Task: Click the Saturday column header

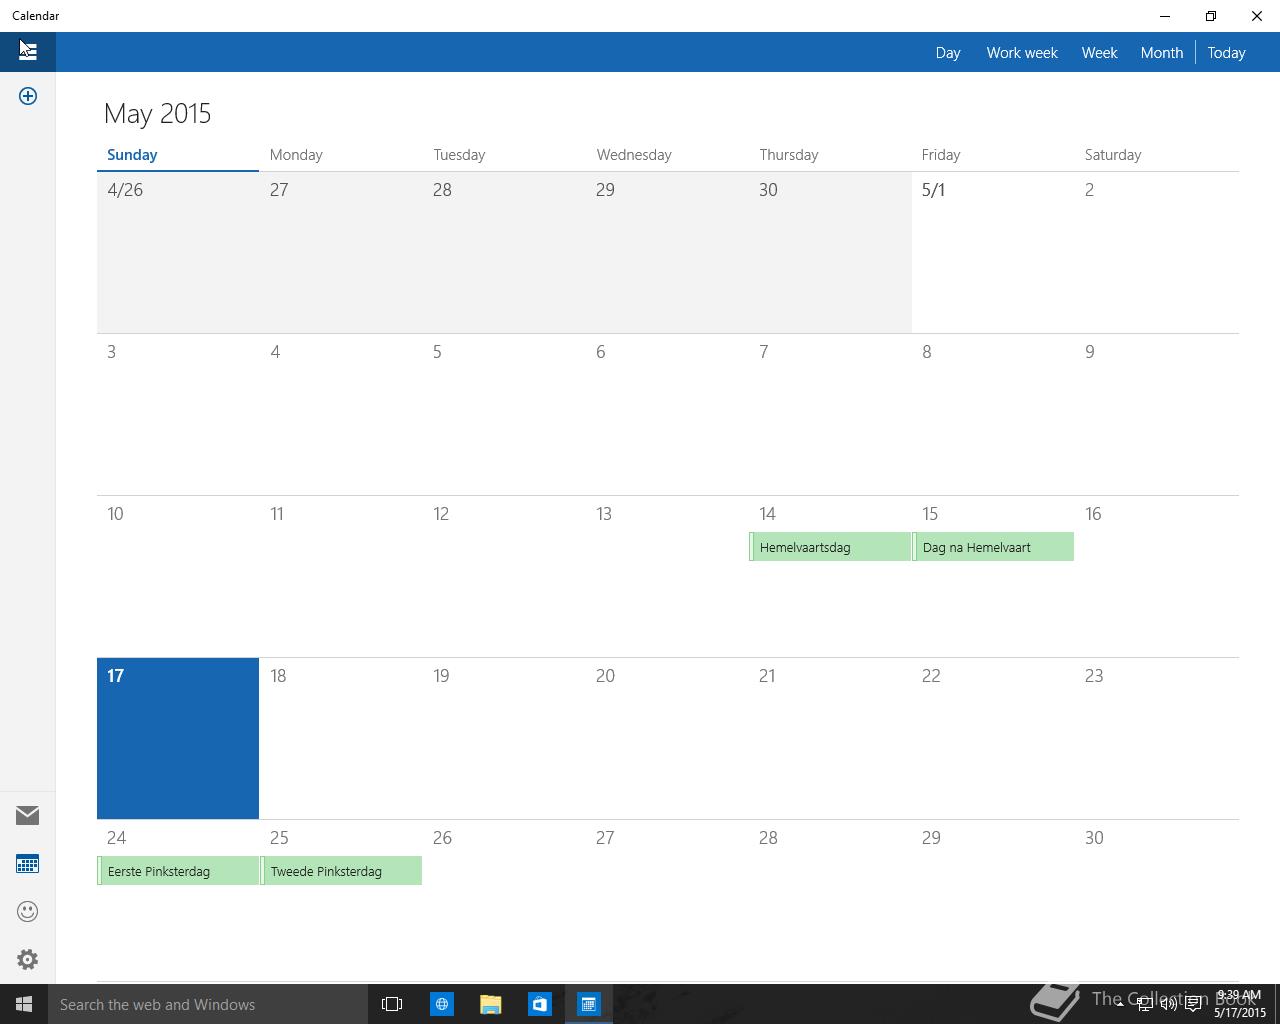Action: point(1113,154)
